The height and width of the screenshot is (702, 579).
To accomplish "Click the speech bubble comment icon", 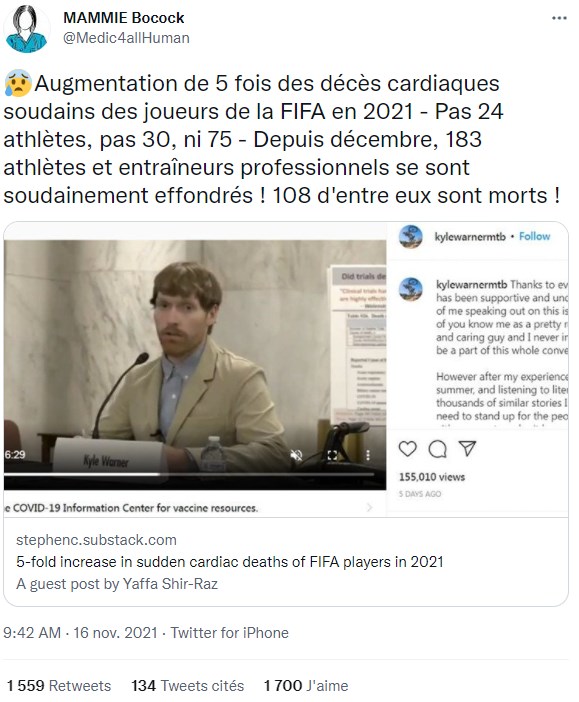I will [437, 449].
